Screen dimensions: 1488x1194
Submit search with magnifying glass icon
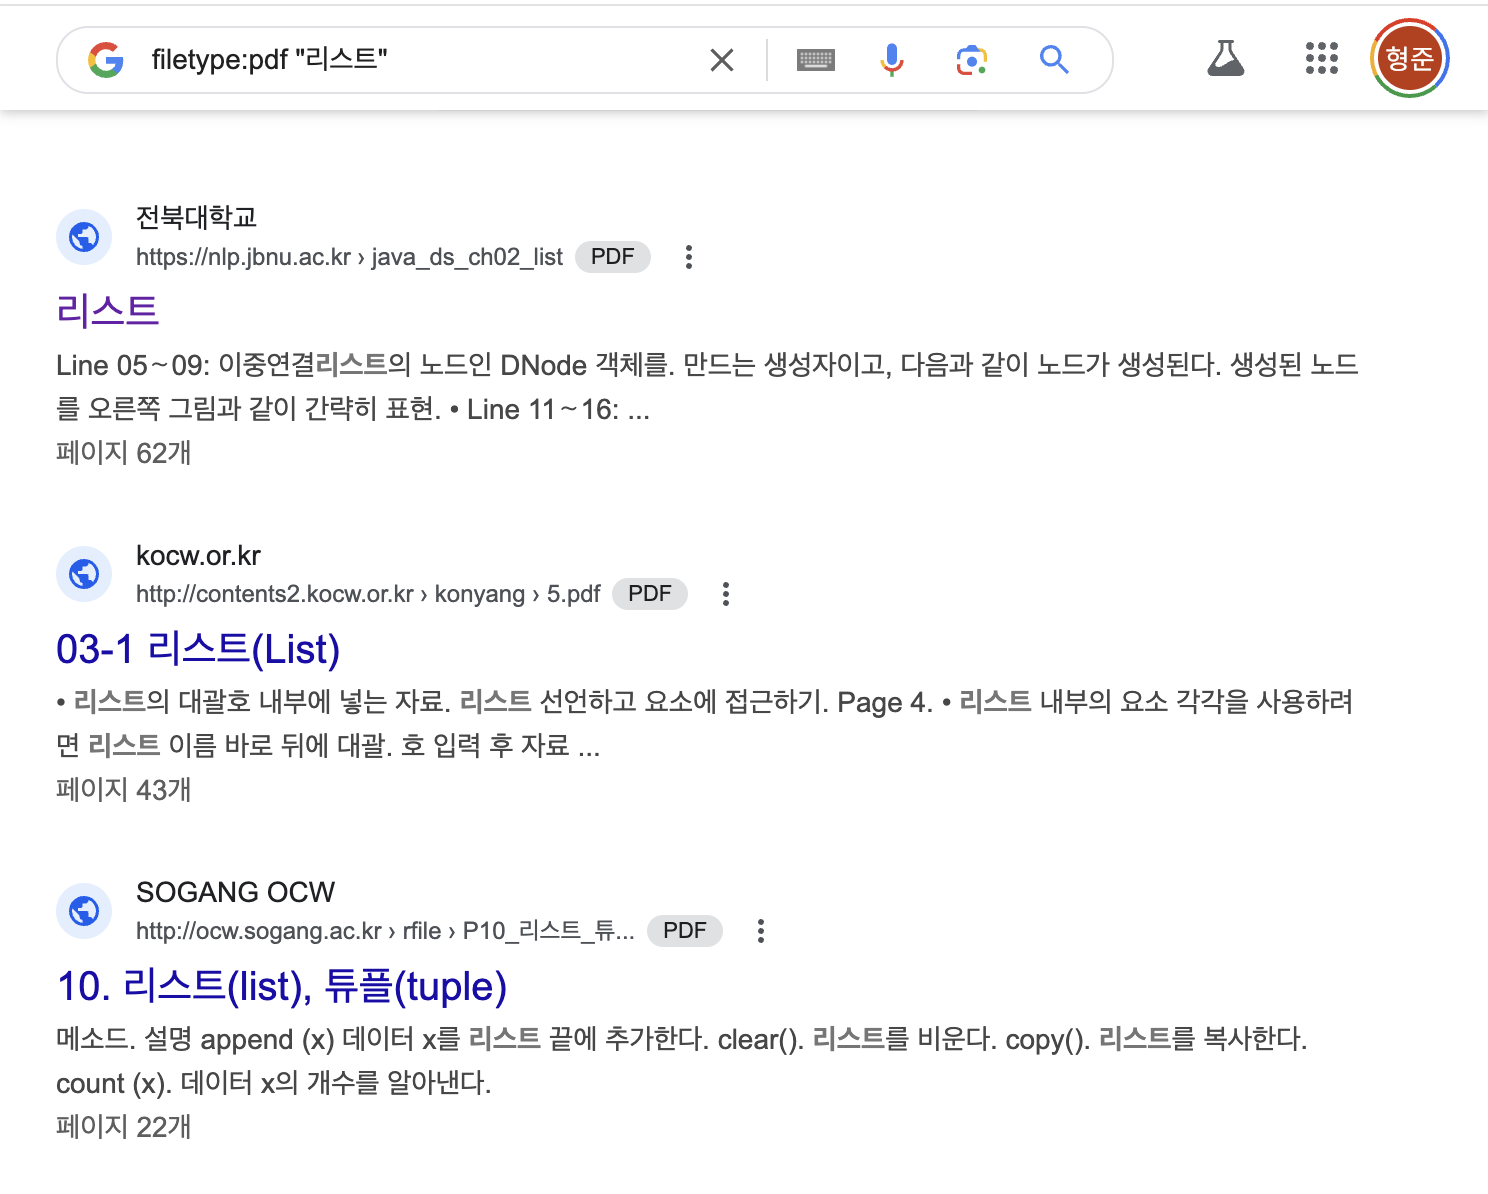1054,60
